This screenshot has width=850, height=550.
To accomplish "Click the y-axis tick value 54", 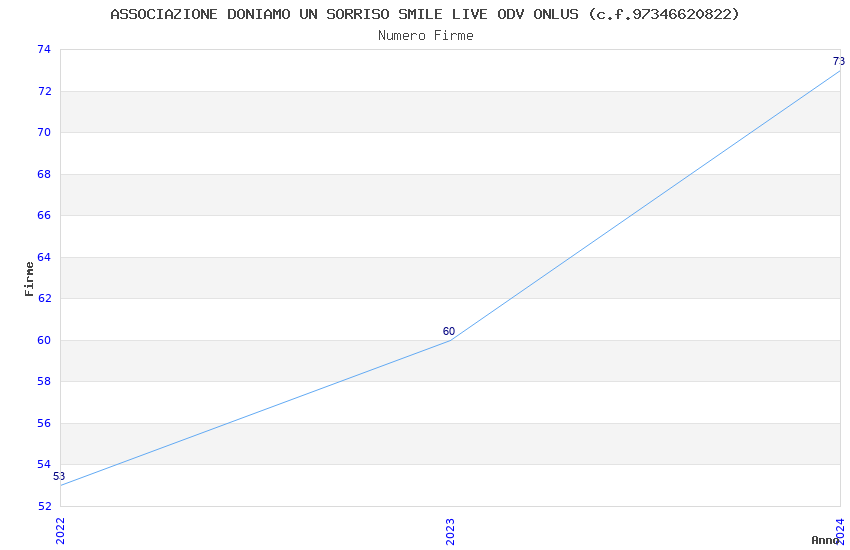I will click(x=44, y=464).
